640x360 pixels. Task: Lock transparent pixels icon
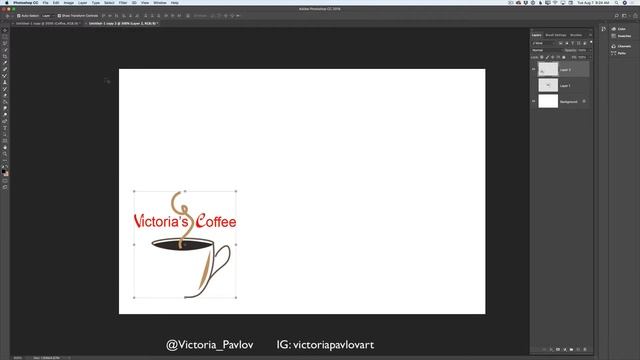coord(542,57)
